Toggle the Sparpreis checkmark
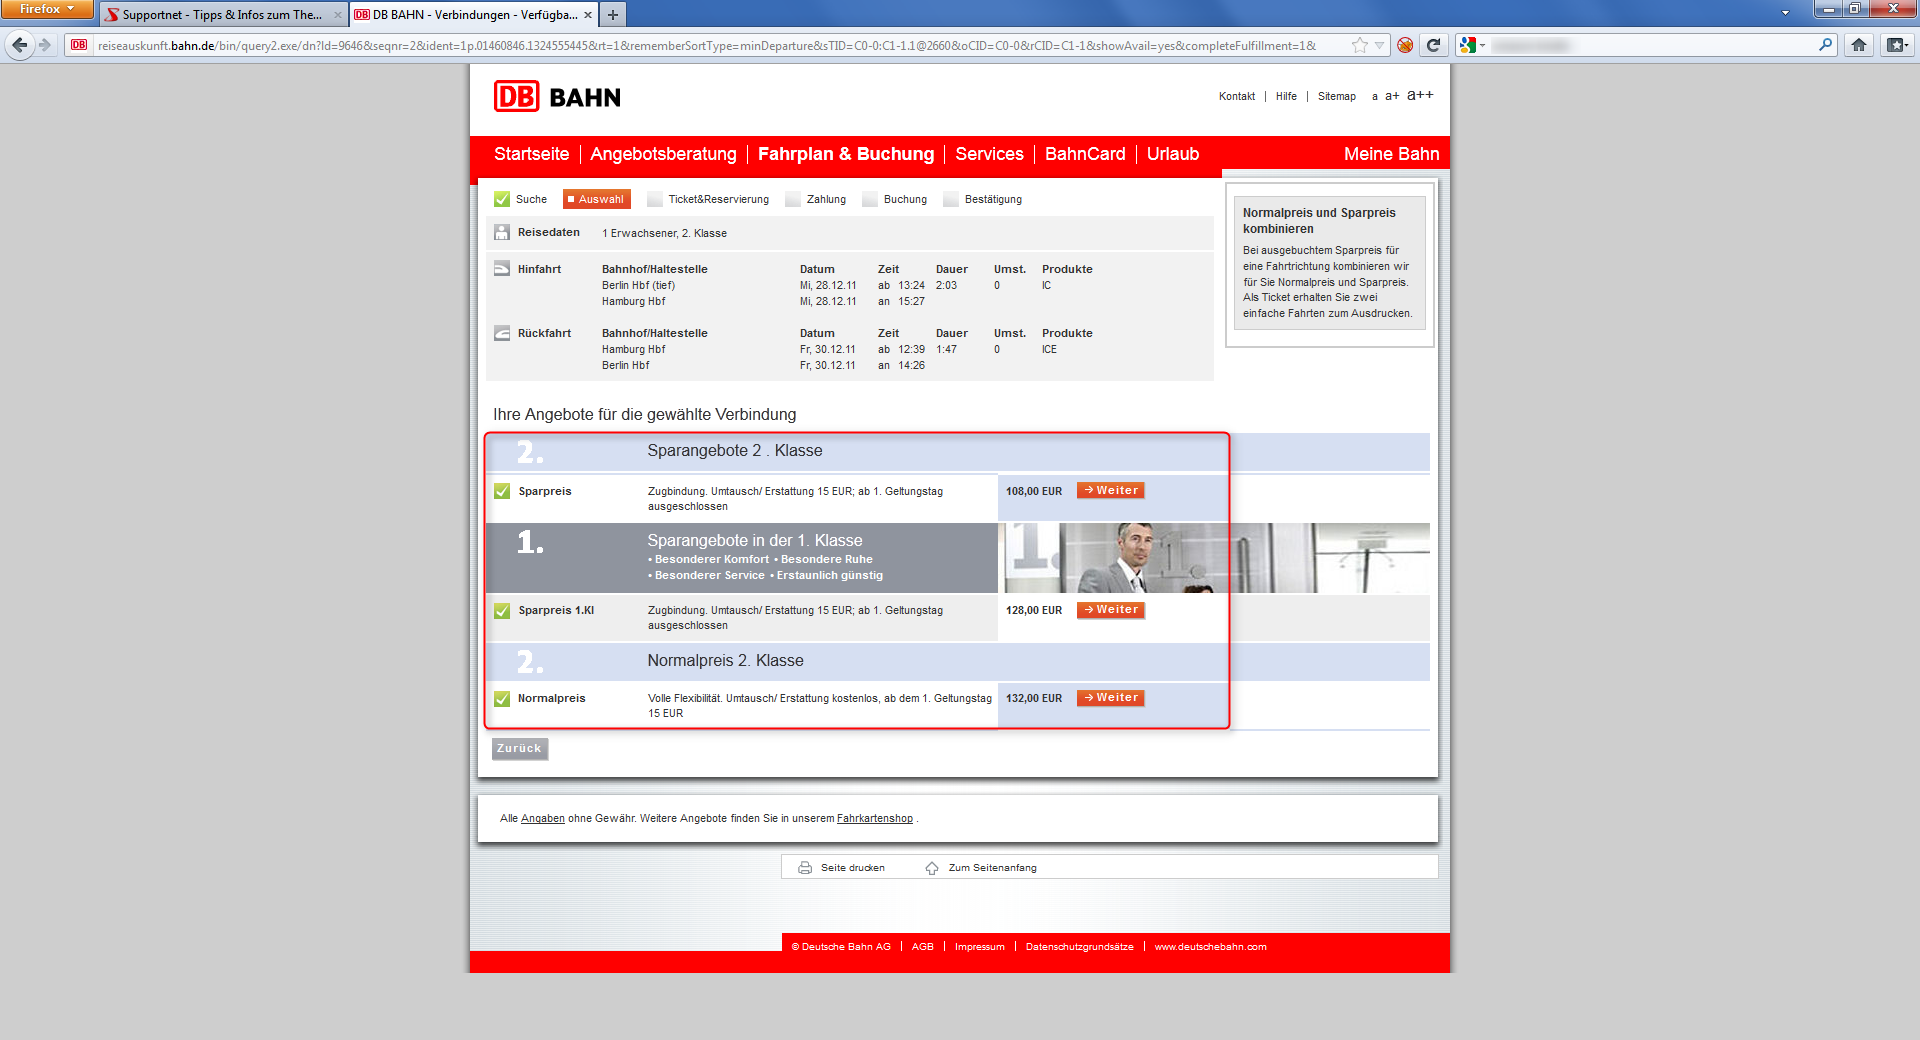Viewport: 1920px width, 1040px height. (502, 491)
